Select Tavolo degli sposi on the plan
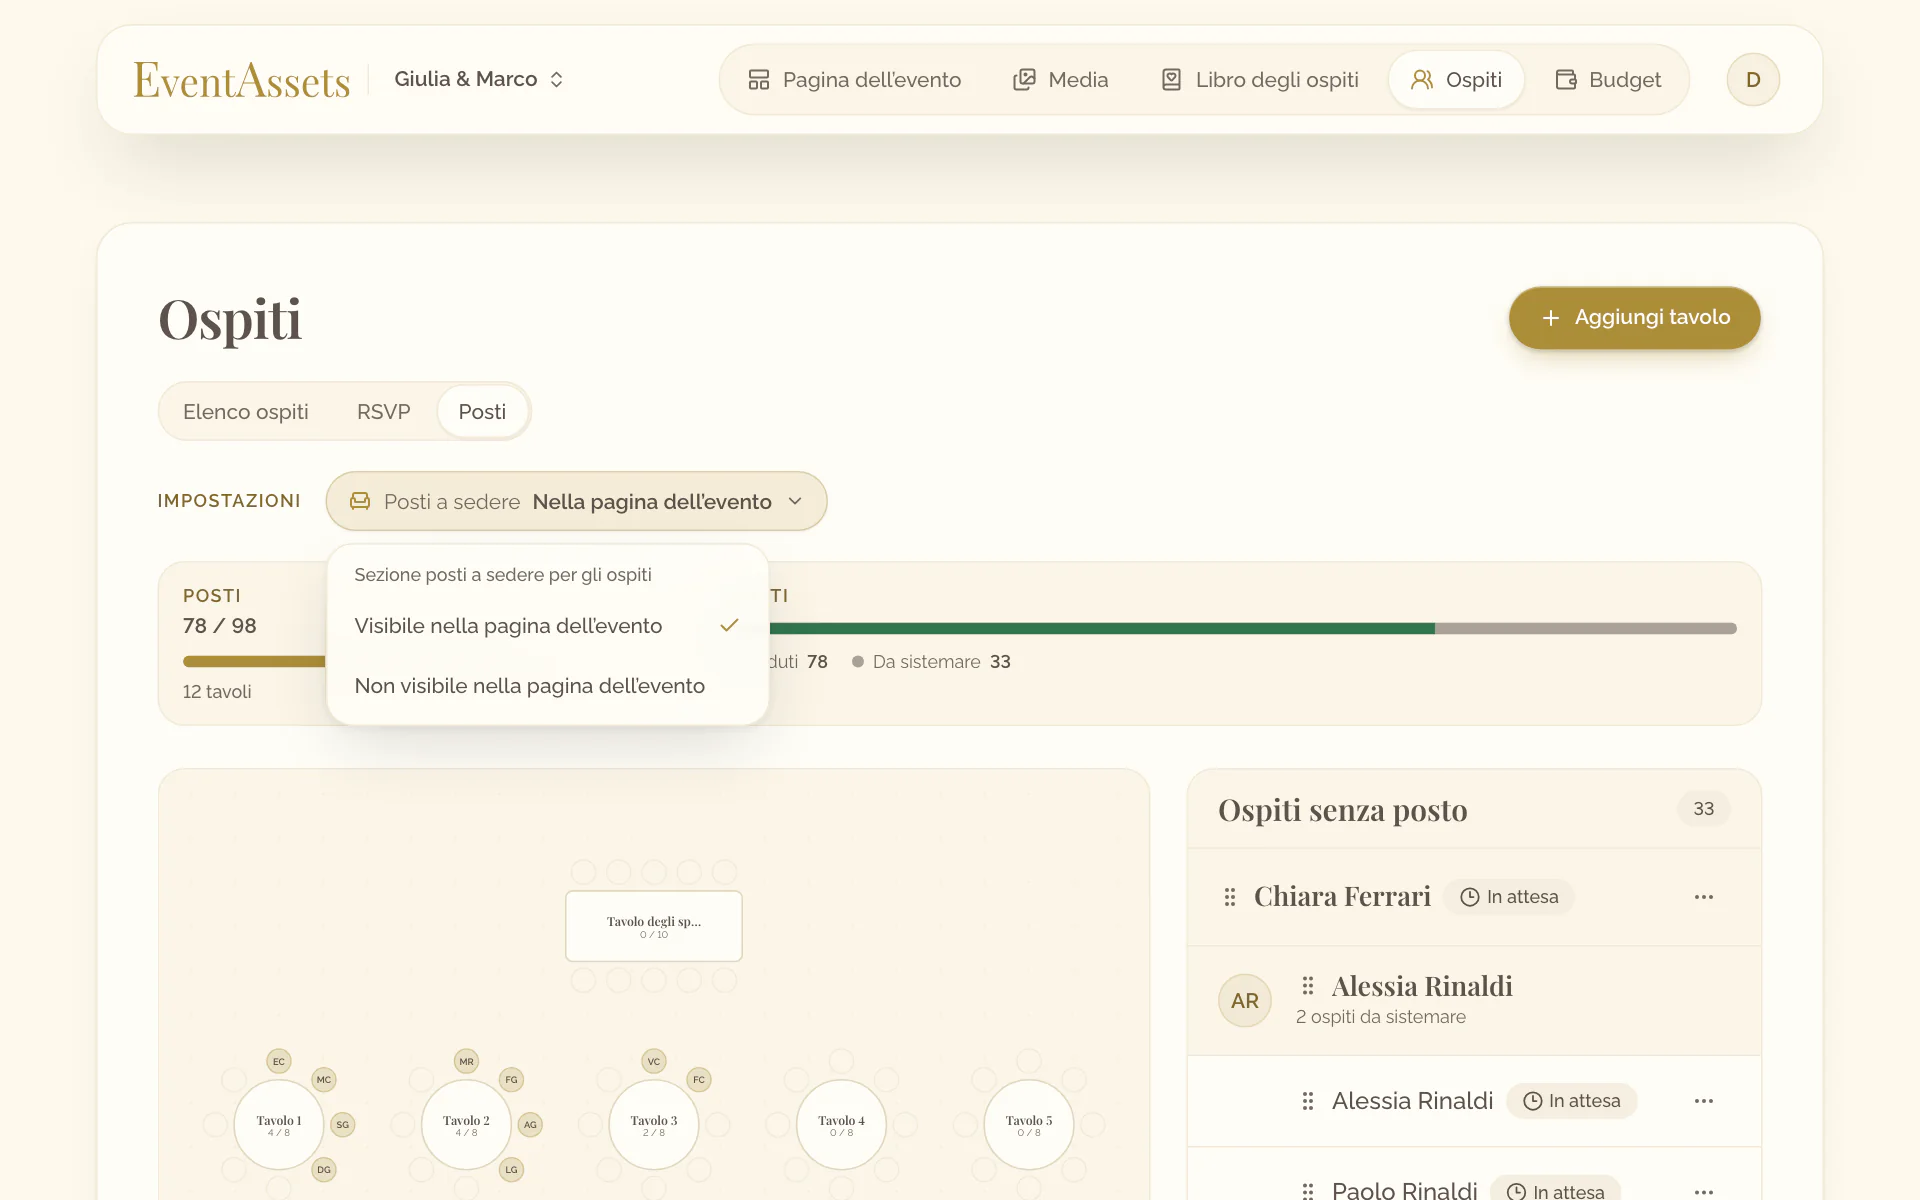This screenshot has height=1200, width=1920. click(x=654, y=926)
